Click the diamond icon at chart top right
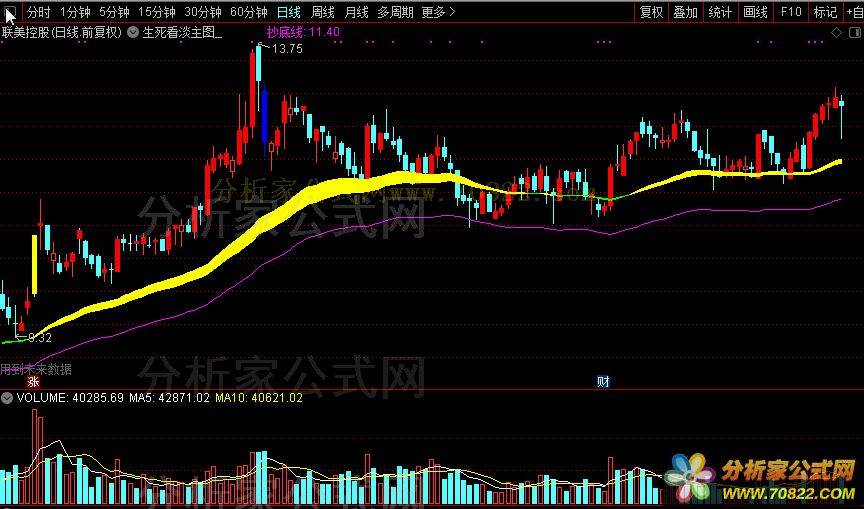864x509 pixels. 836,33
